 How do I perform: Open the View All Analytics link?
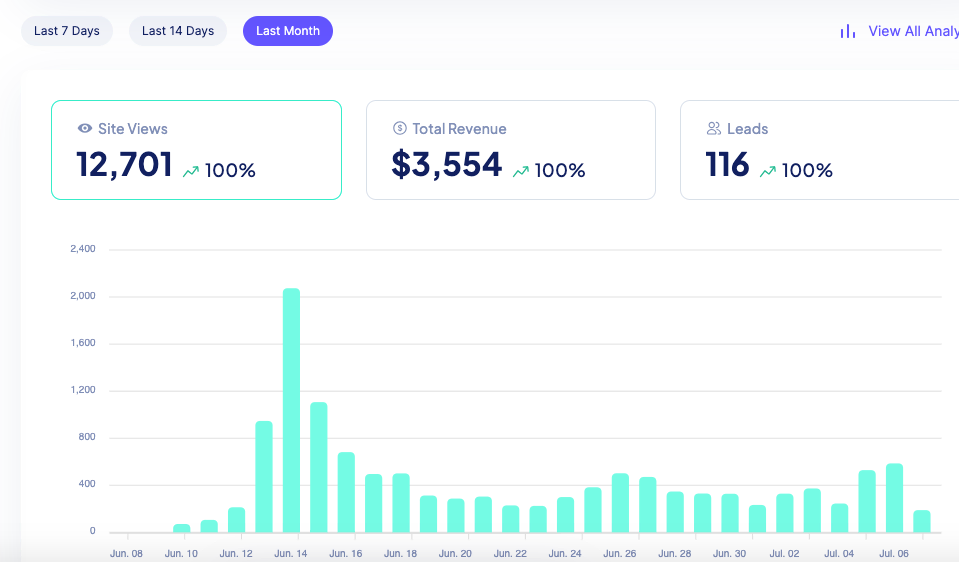coord(912,31)
